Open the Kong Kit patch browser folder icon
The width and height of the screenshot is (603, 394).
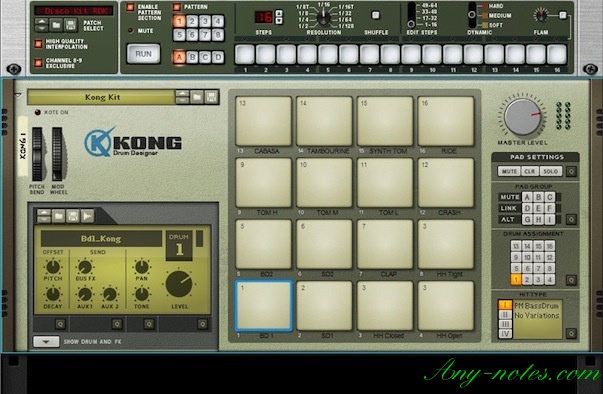(197, 97)
